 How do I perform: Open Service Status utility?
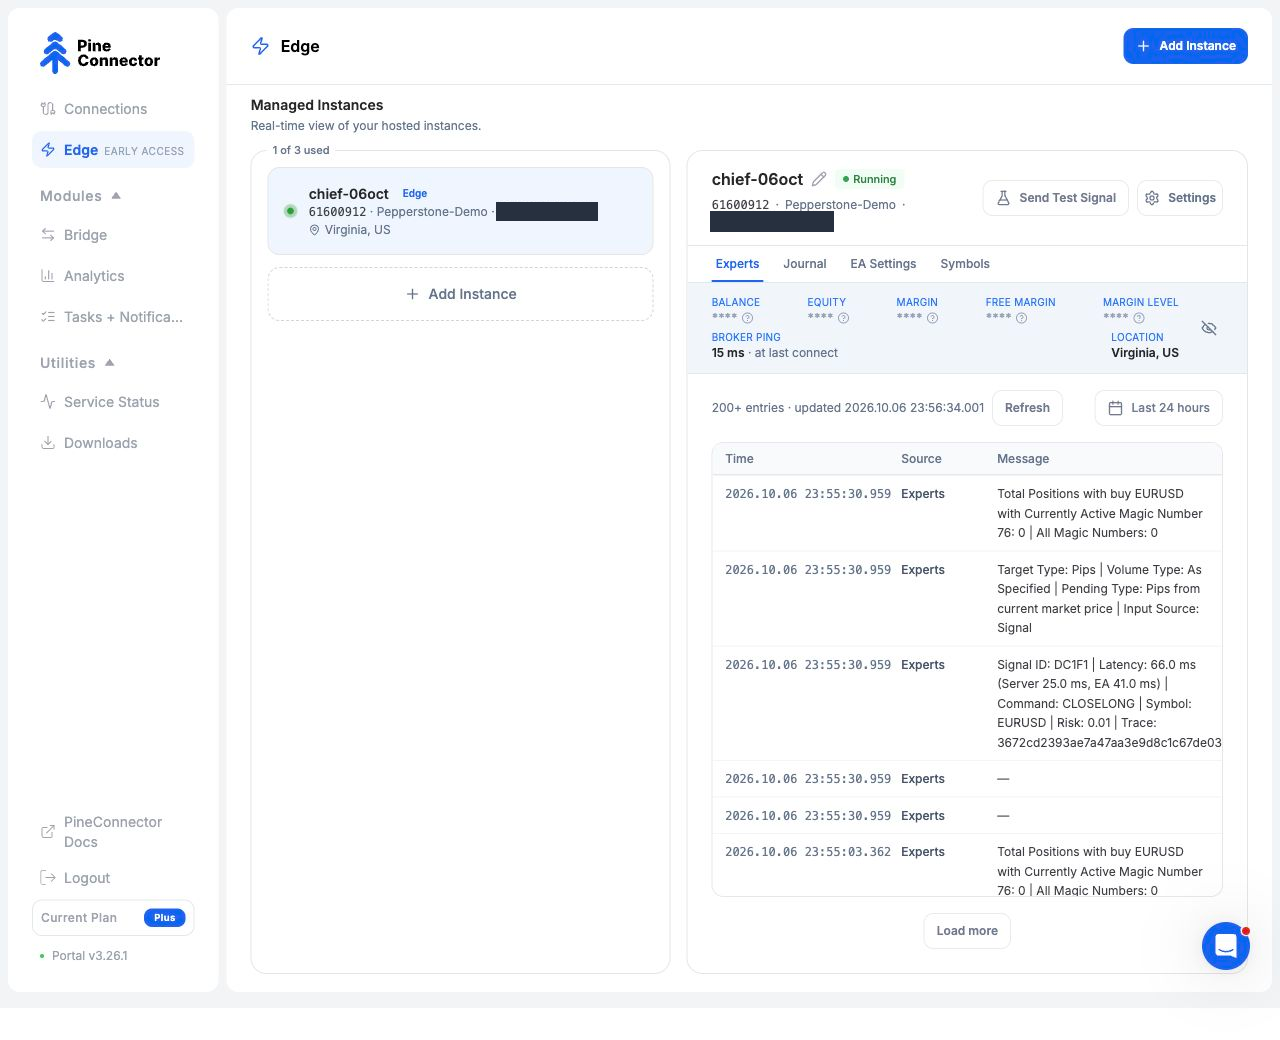pos(113,402)
